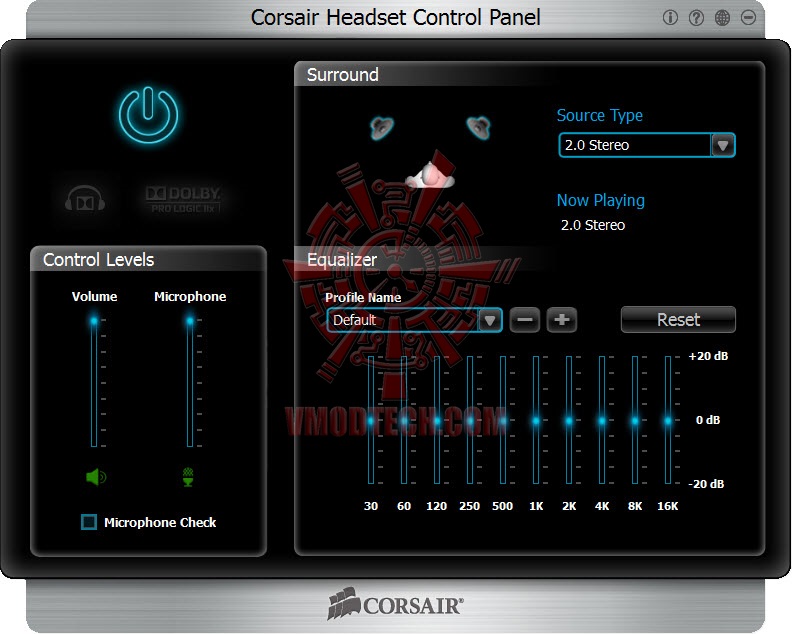Mute the microphone with green mic icon

(188, 477)
